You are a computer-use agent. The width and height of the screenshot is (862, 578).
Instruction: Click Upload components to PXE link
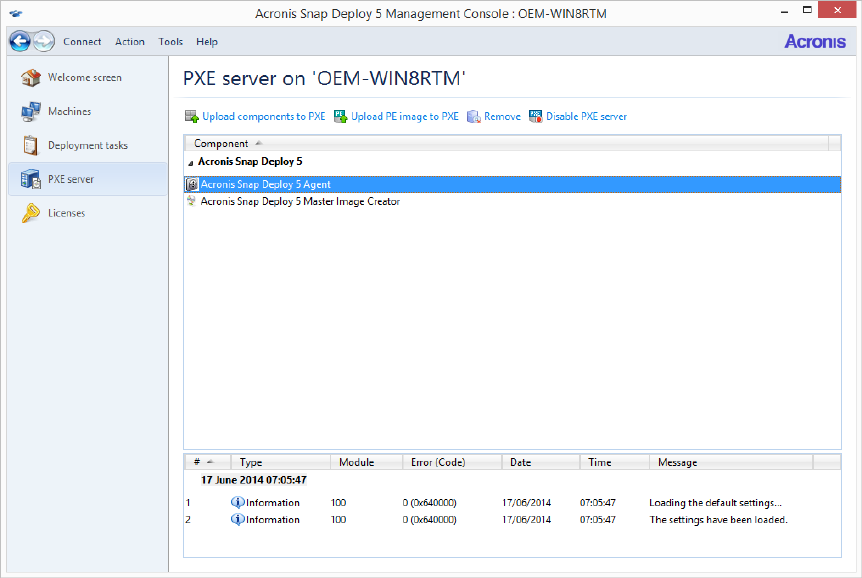[x=264, y=117]
